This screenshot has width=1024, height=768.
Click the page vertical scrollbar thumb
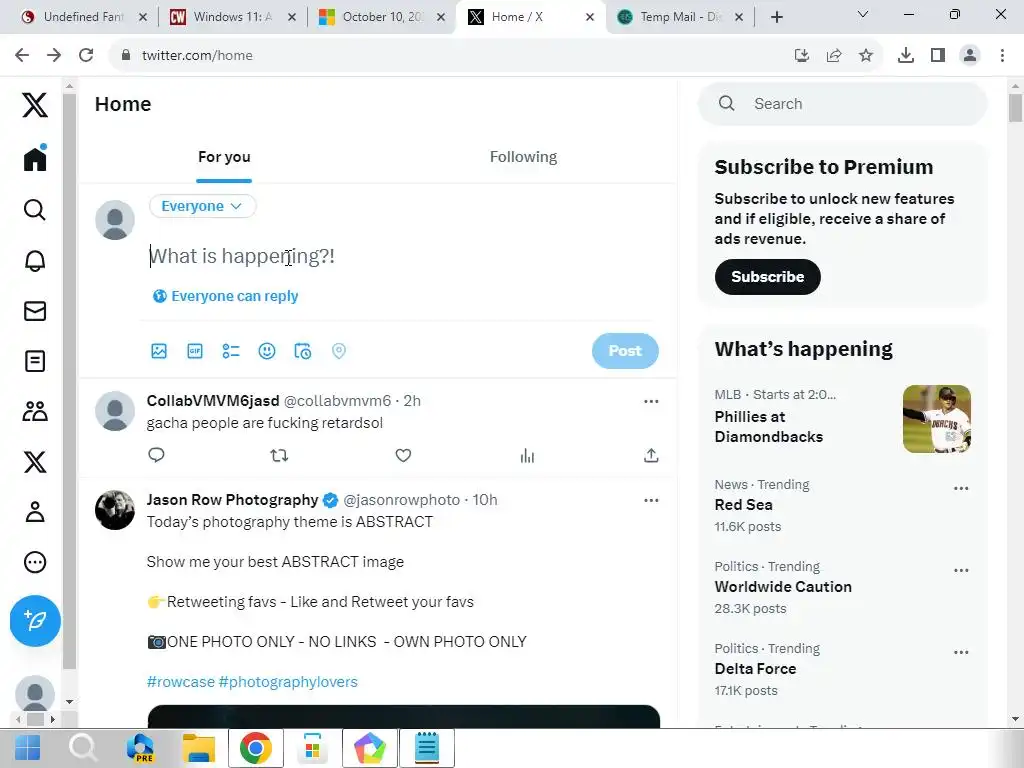(x=1015, y=108)
